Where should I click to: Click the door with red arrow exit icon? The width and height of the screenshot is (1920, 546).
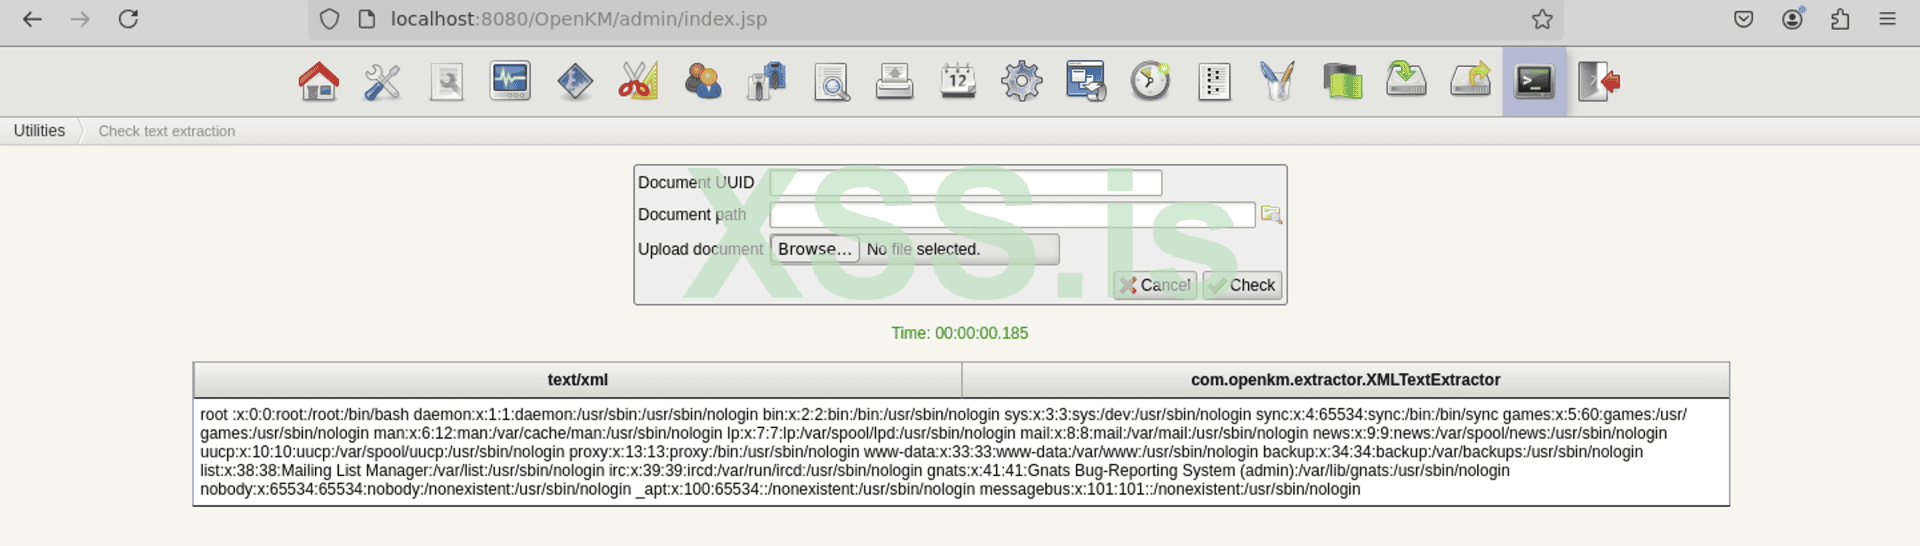coord(1598,81)
